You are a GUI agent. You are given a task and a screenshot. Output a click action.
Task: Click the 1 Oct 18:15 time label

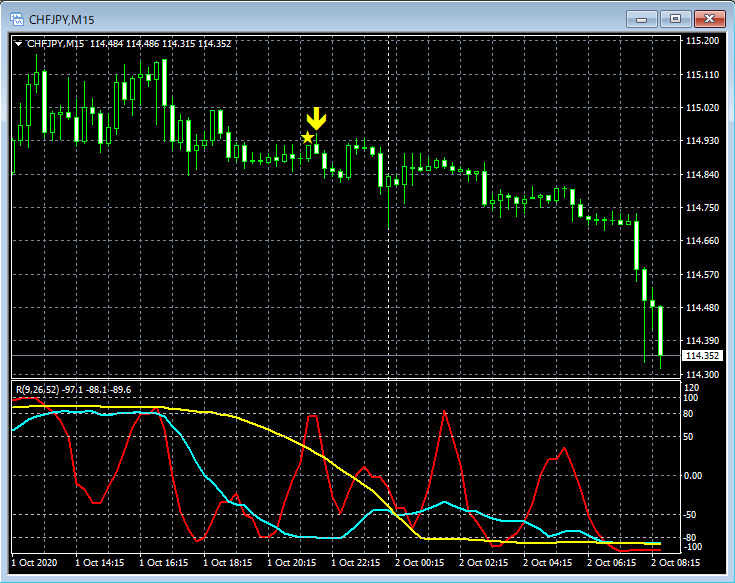click(x=228, y=562)
